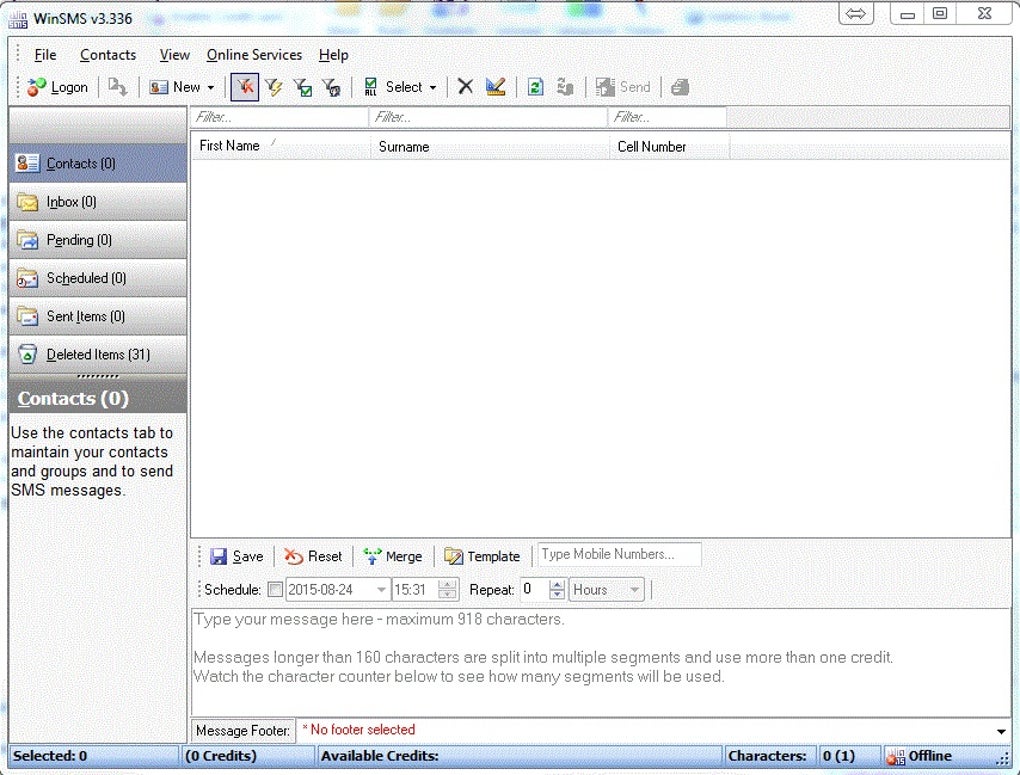Screen dimensions: 1020x775
Task: Open the Help menu
Action: pos(334,55)
